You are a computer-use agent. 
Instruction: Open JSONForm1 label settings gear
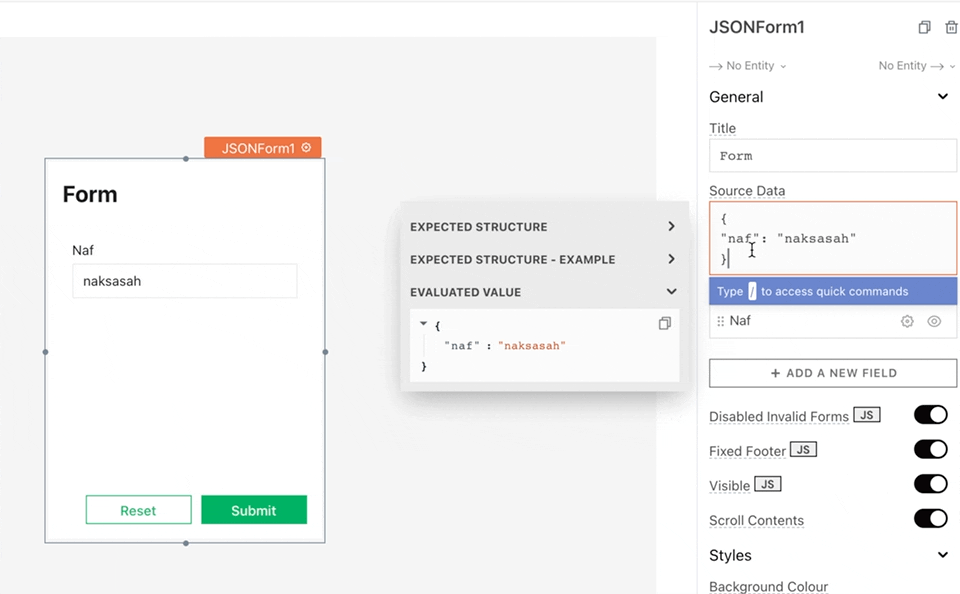point(306,148)
